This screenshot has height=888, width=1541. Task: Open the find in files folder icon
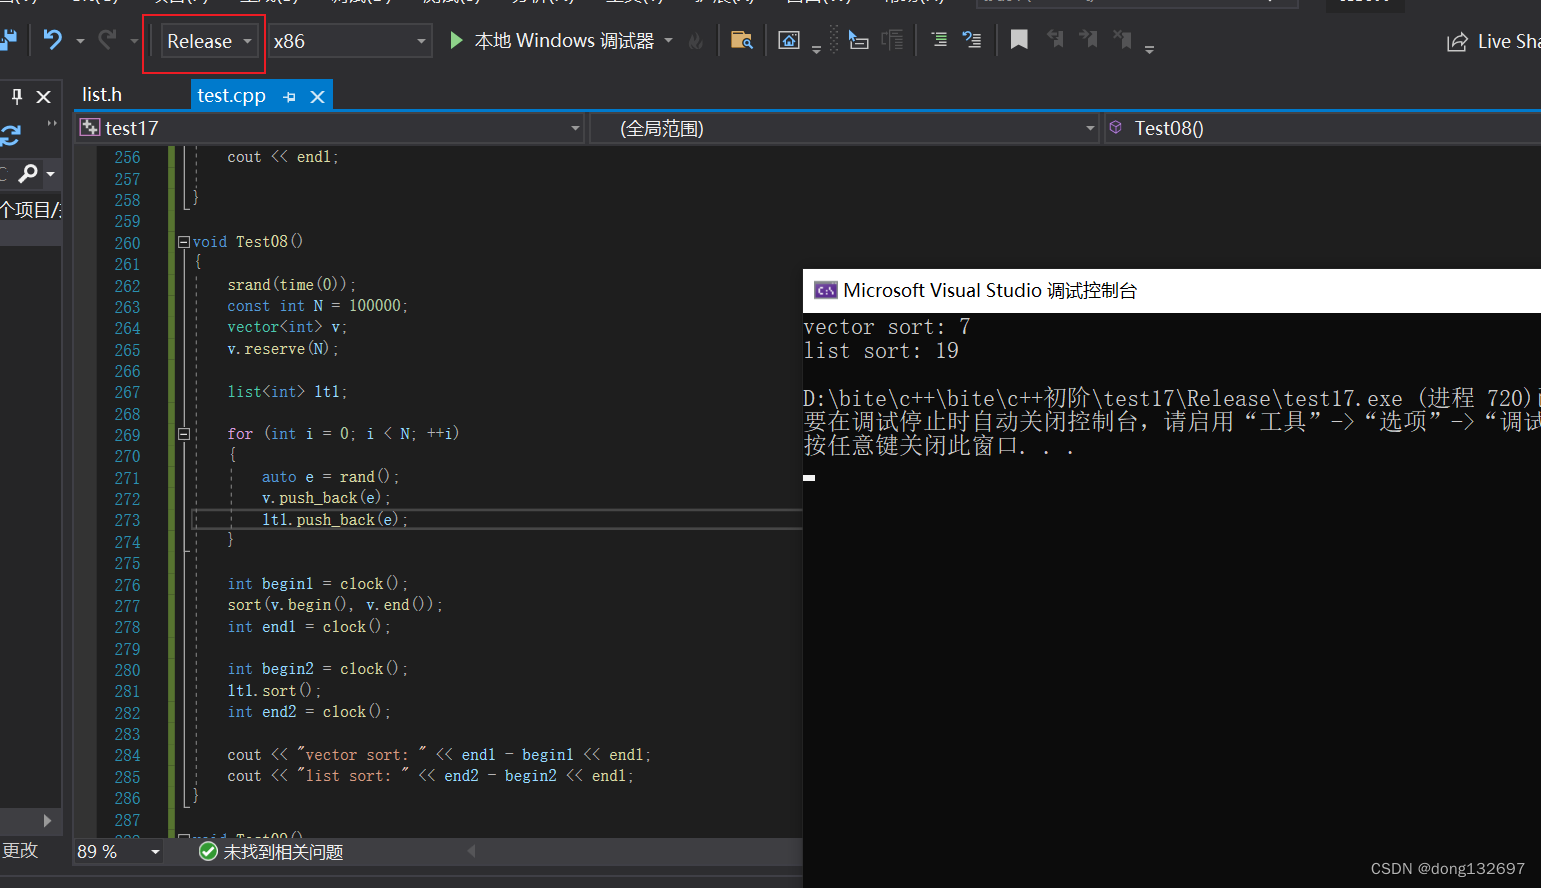point(741,40)
